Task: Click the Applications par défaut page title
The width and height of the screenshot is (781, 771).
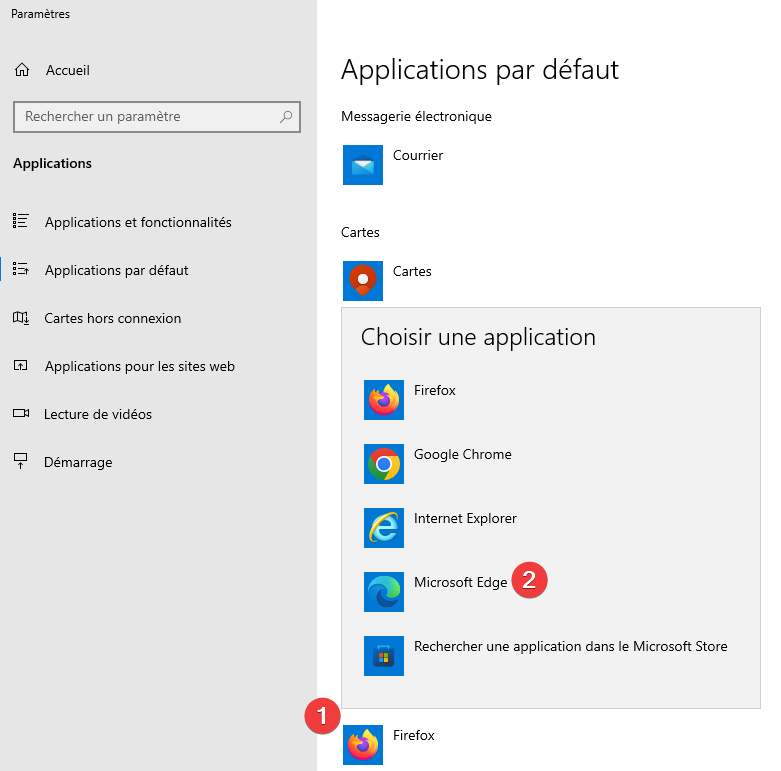Action: click(480, 69)
